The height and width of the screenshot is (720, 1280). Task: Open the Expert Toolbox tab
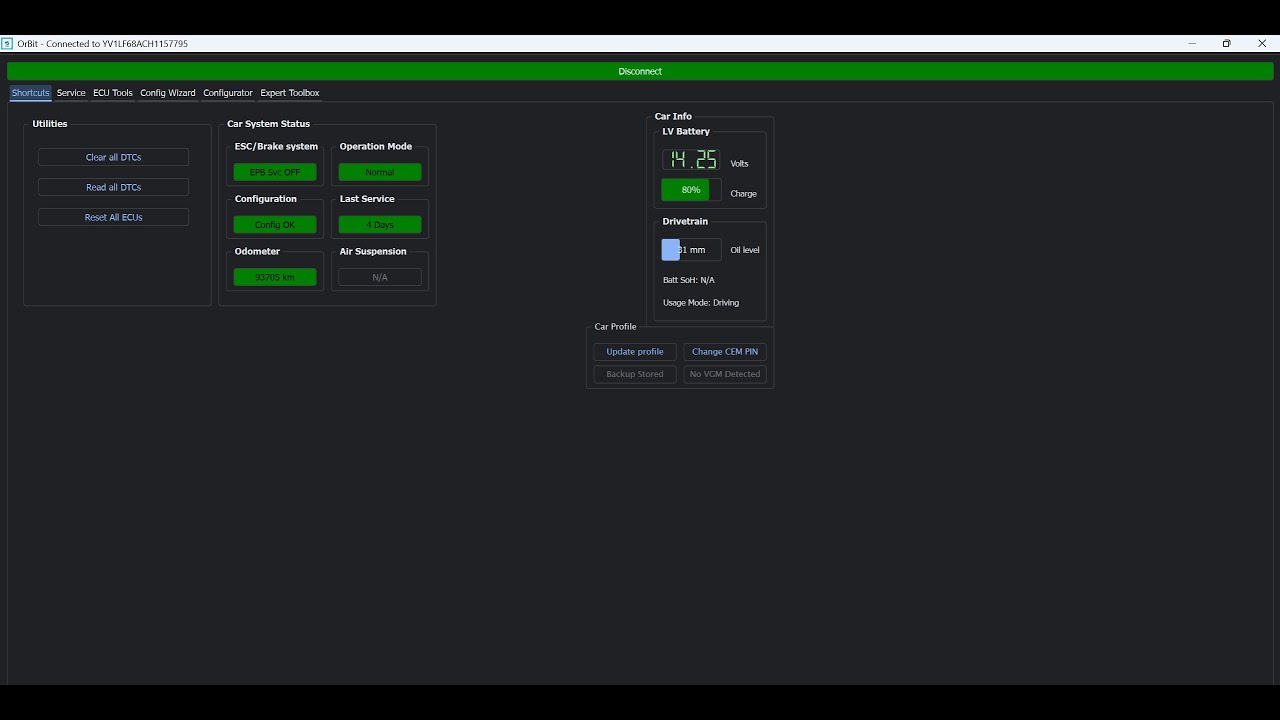coord(290,93)
